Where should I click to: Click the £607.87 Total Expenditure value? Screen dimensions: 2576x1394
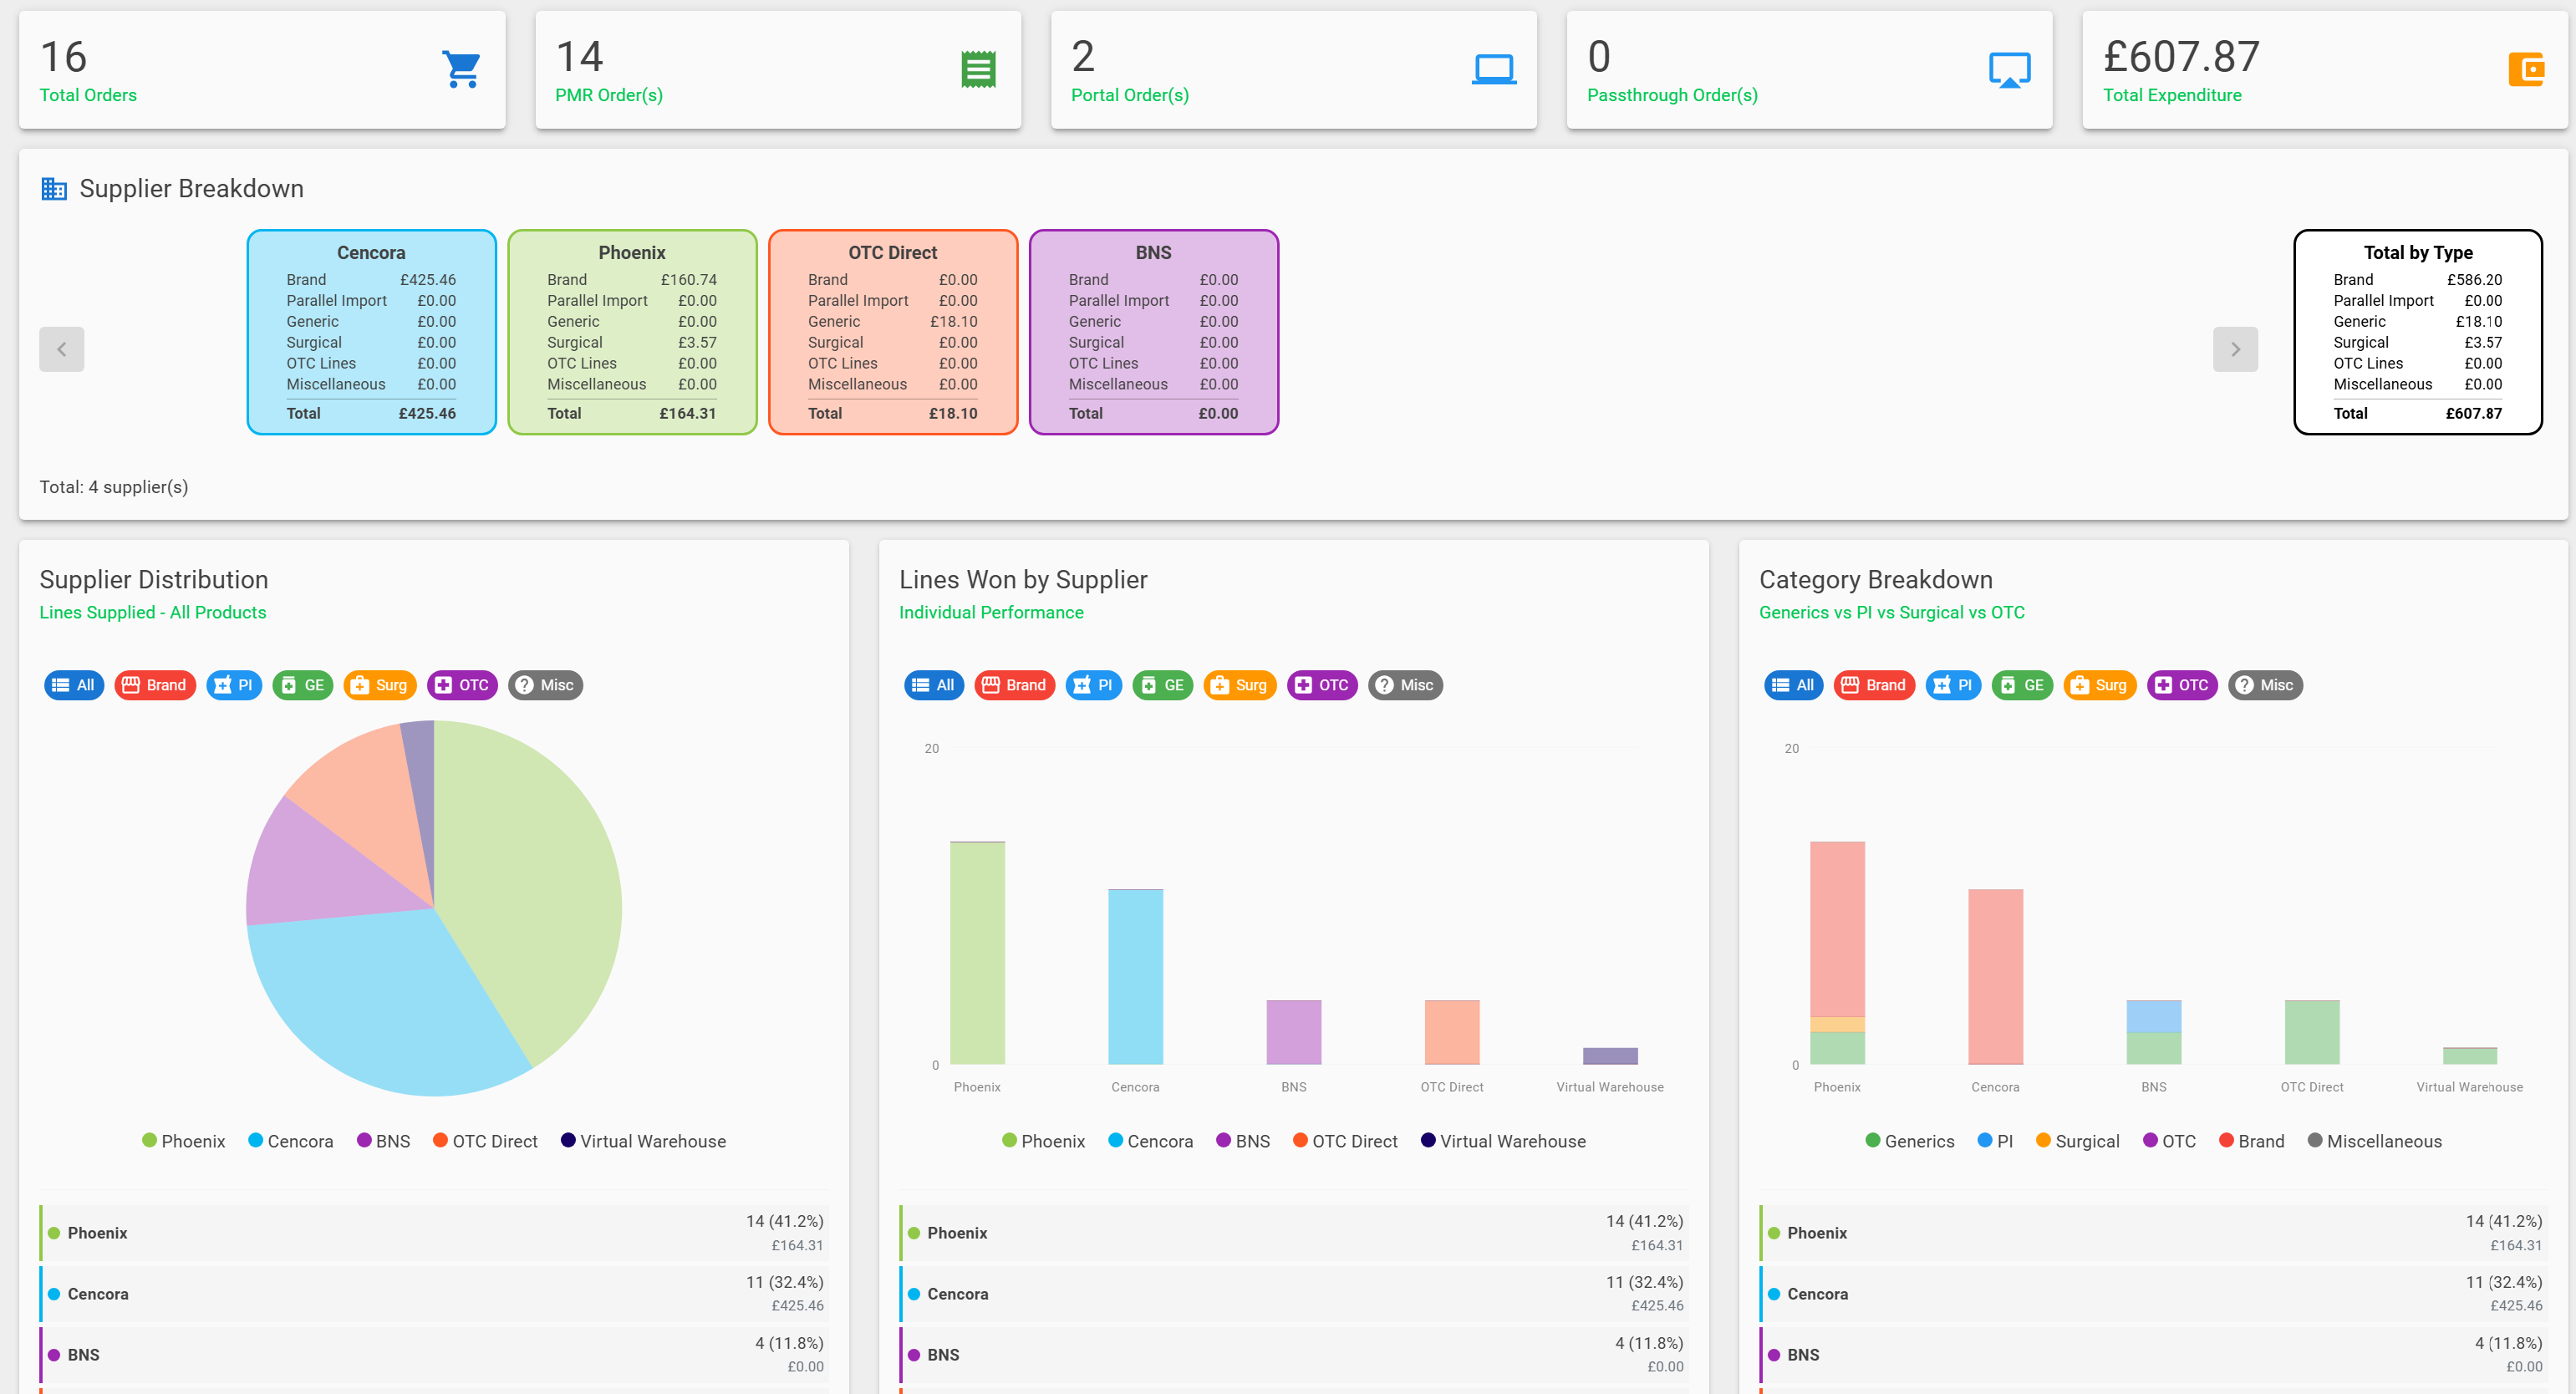[2181, 57]
